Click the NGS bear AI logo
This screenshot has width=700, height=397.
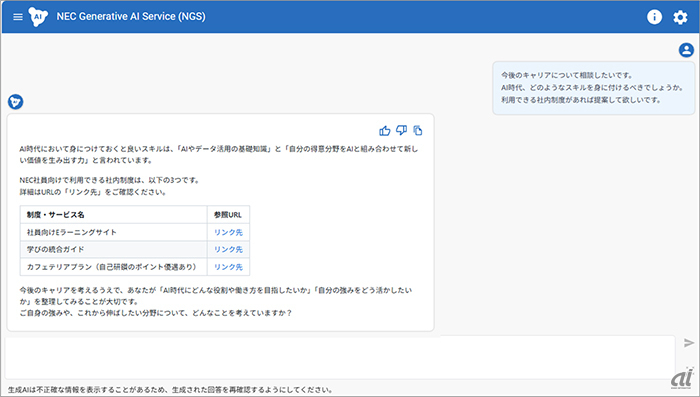point(38,17)
